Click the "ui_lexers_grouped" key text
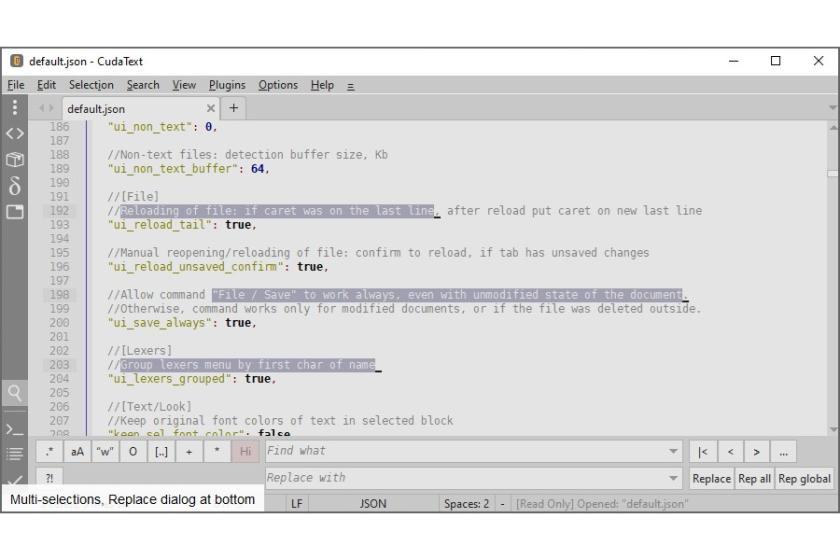This screenshot has height=560, width=840. (169, 379)
